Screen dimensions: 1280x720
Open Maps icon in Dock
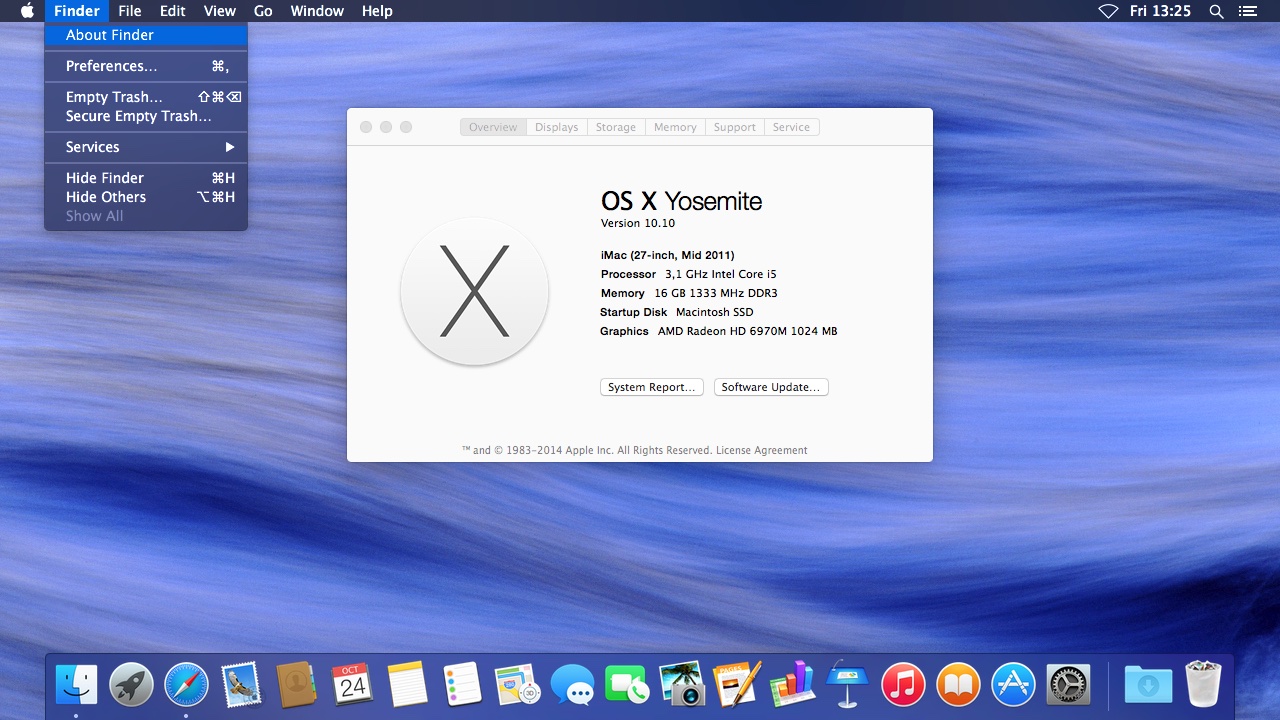pyautogui.click(x=517, y=685)
